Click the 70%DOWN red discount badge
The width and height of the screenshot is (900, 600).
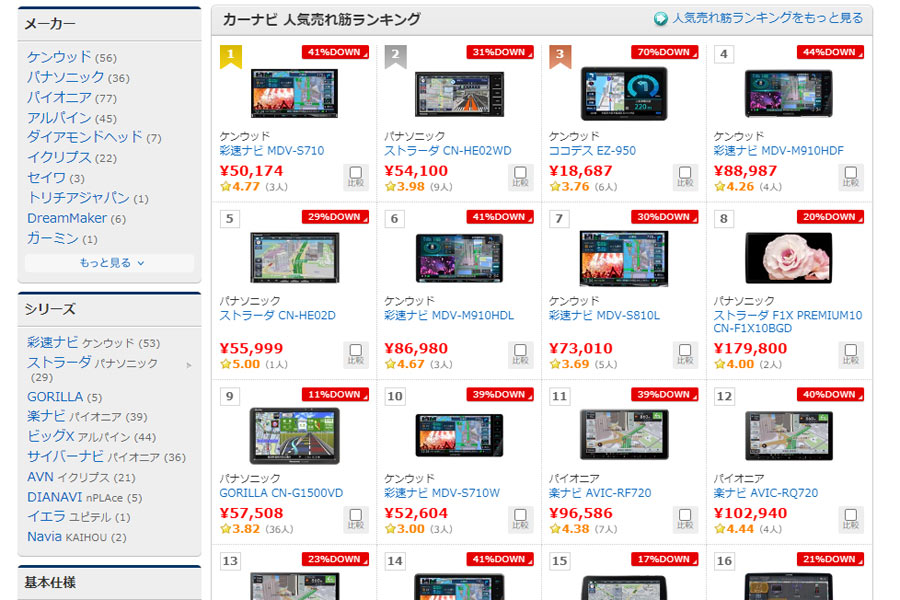(x=665, y=52)
